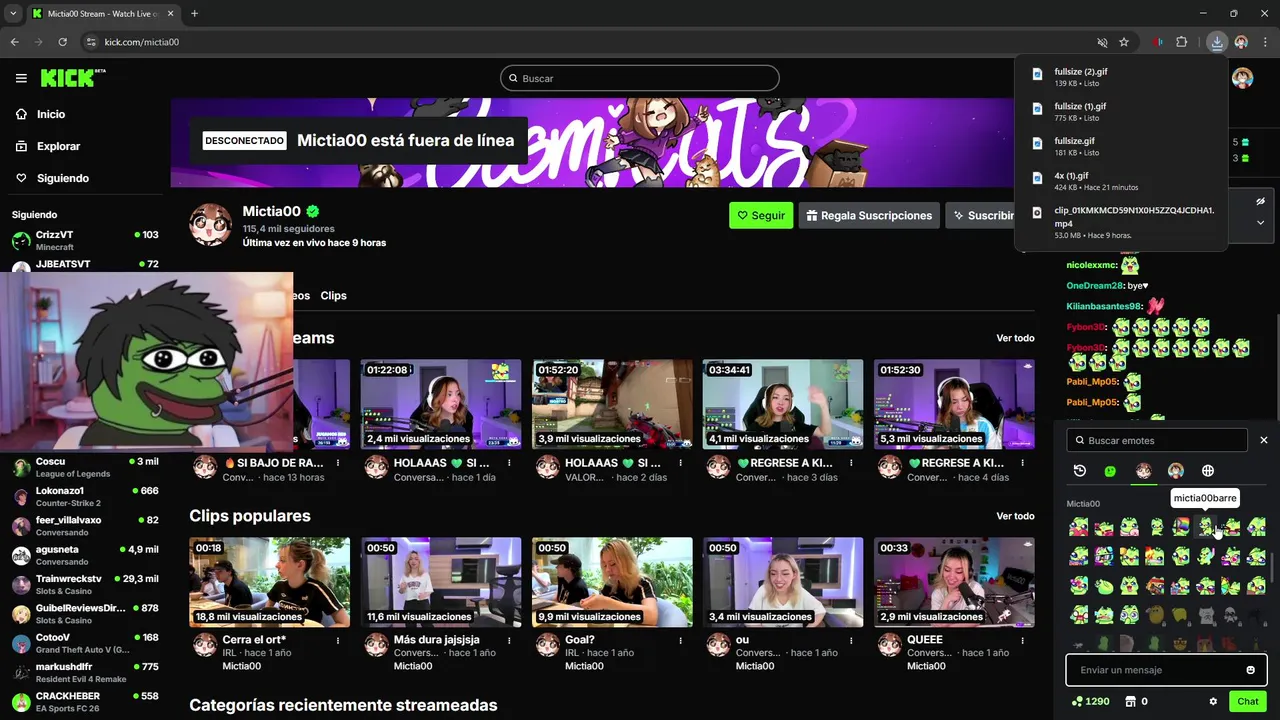Image resolution: width=1280 pixels, height=720 pixels.
Task: Select the green Kick emotes tab
Action: [1111, 471]
